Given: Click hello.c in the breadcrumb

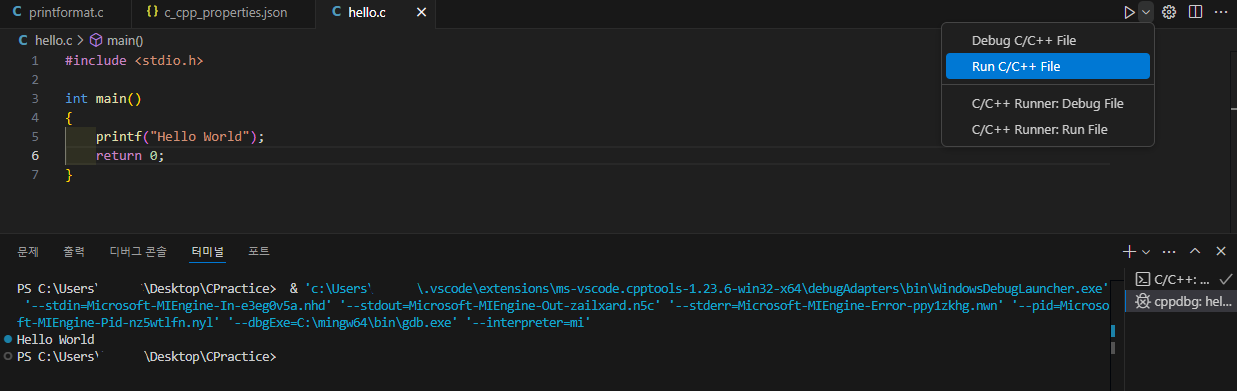Looking at the screenshot, I should [53, 41].
